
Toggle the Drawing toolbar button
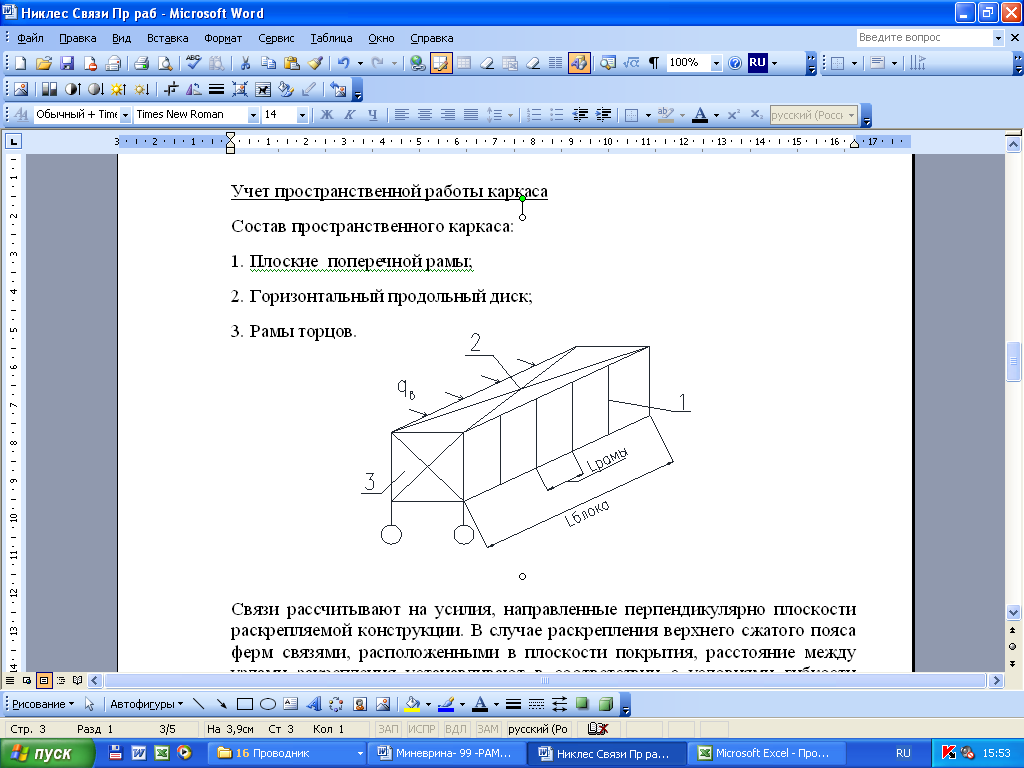tap(579, 63)
